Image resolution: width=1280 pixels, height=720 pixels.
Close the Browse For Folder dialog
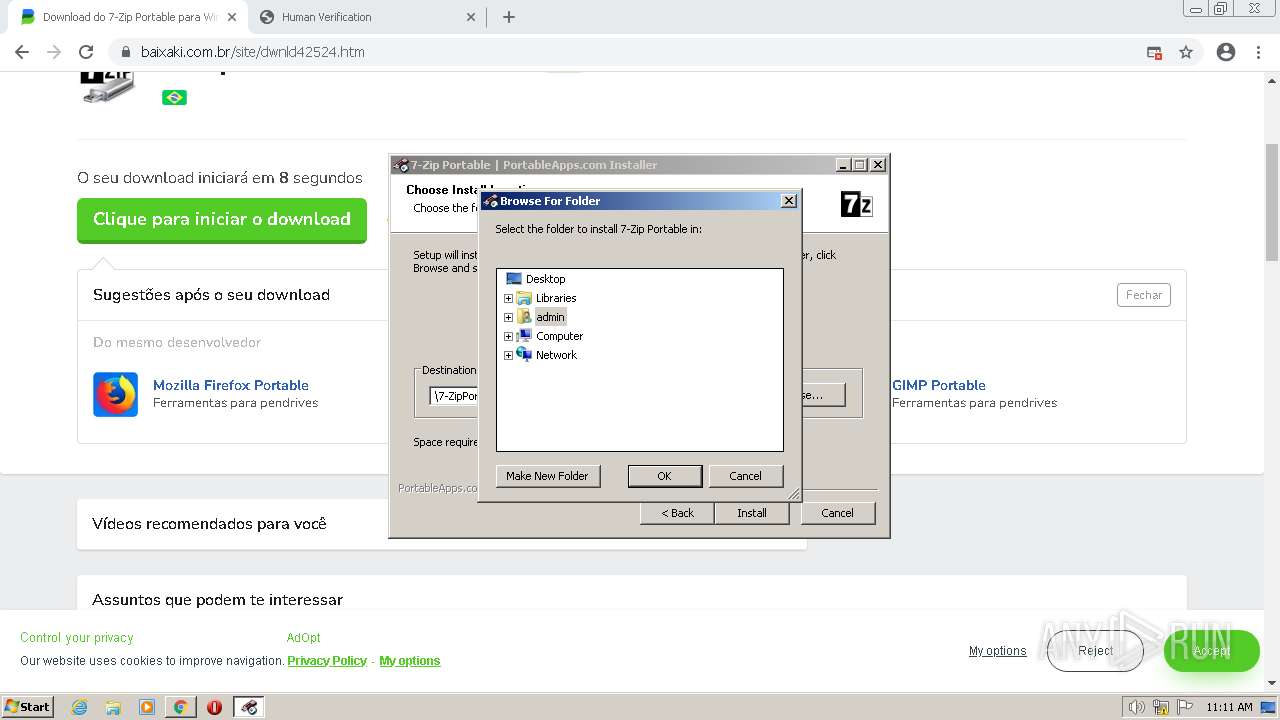tap(788, 200)
